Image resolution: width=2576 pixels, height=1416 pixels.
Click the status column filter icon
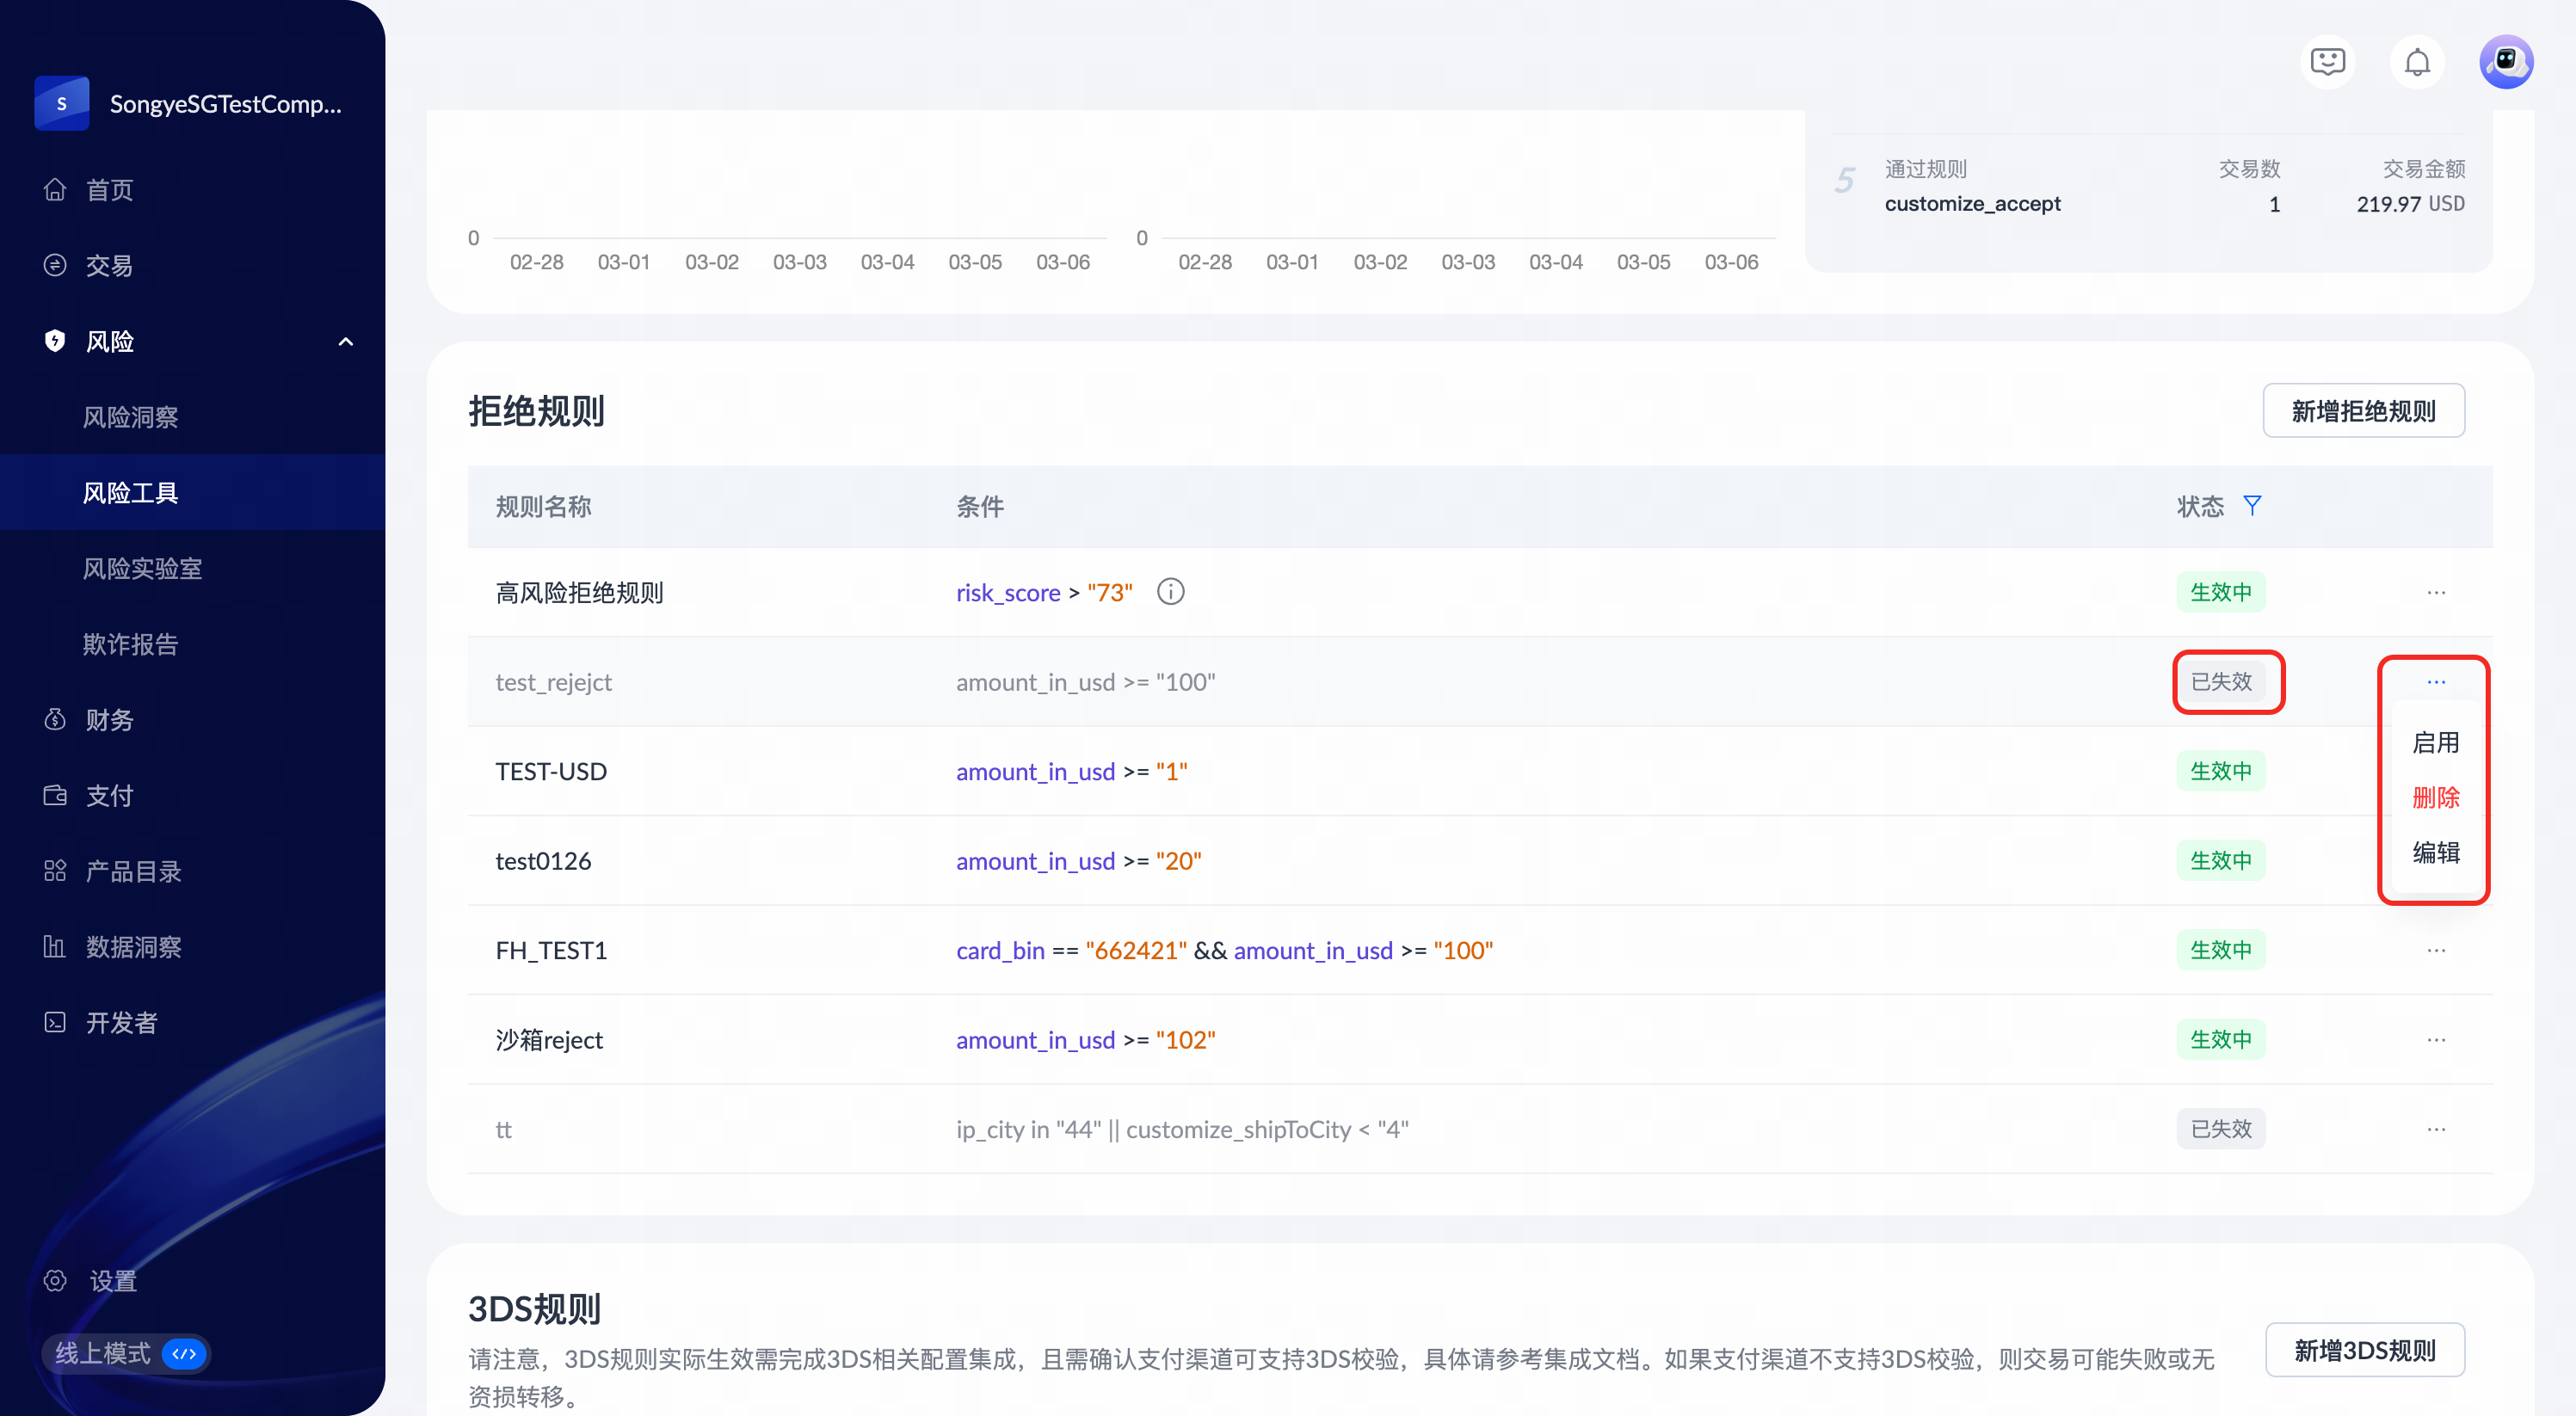(x=2252, y=506)
